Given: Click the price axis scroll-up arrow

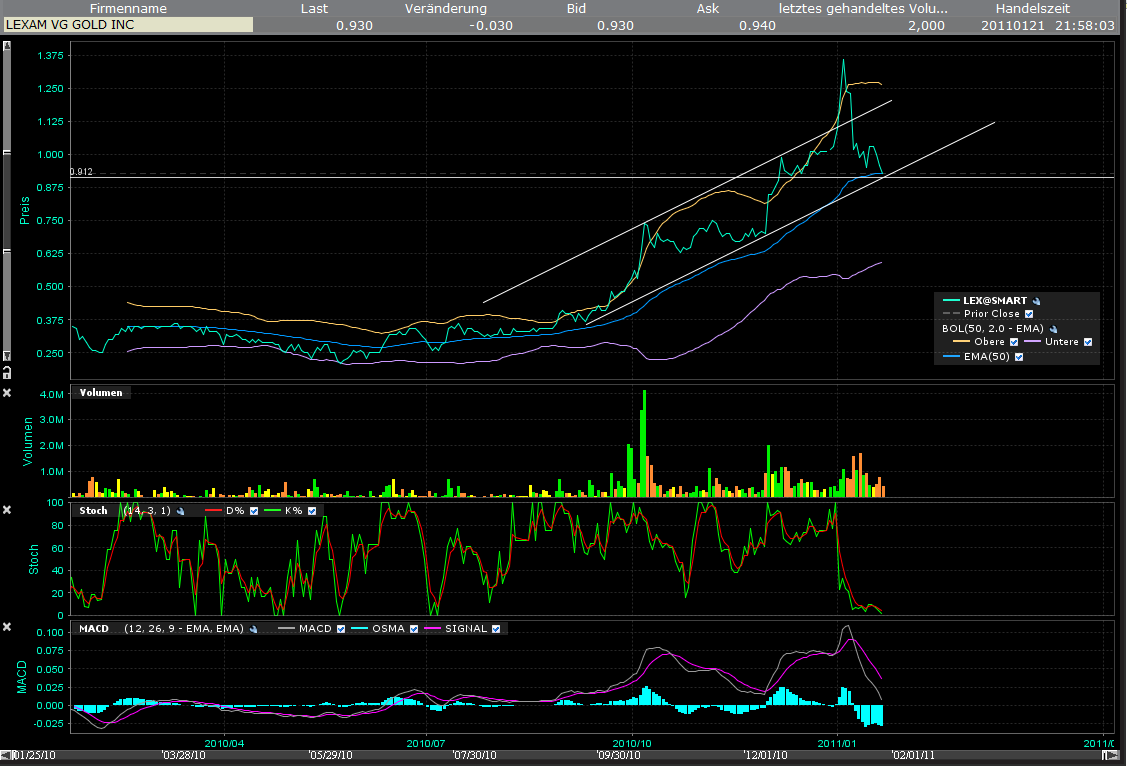Looking at the screenshot, I should coord(7,47).
